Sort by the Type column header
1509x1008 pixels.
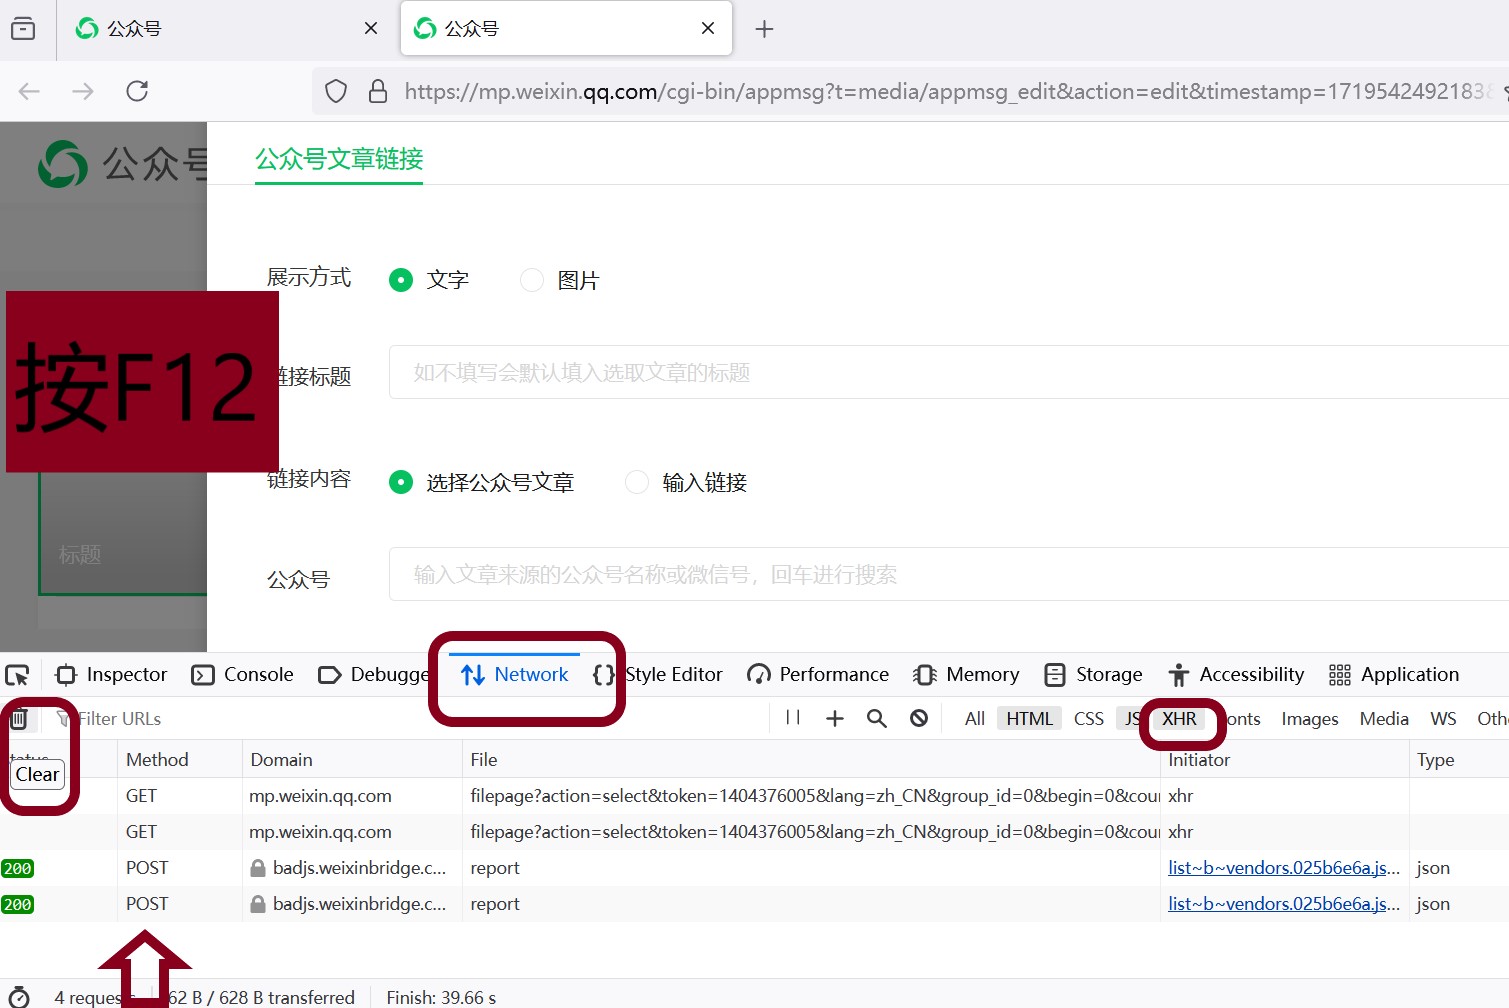pyautogui.click(x=1459, y=760)
